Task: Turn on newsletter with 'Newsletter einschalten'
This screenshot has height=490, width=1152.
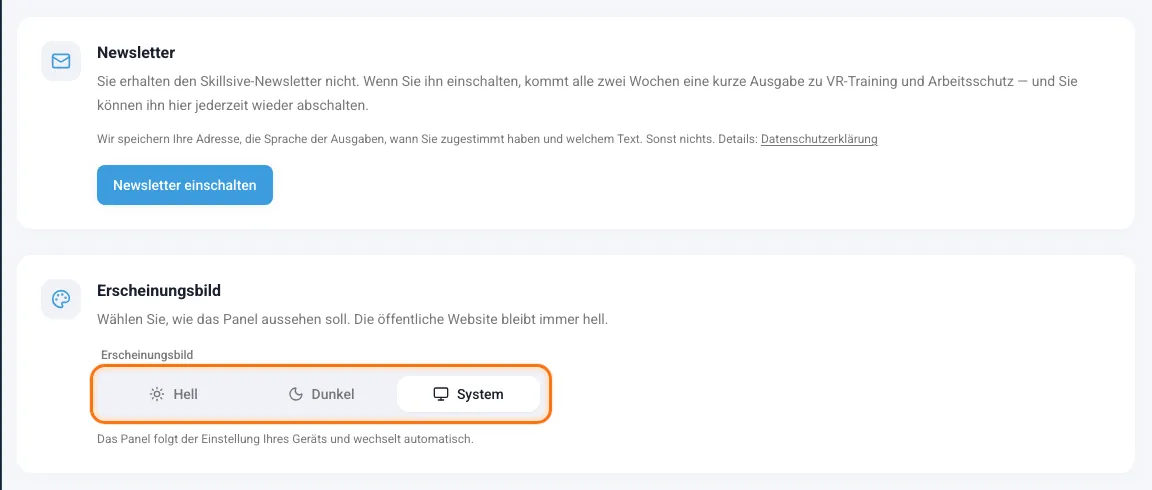Action: tap(184, 185)
